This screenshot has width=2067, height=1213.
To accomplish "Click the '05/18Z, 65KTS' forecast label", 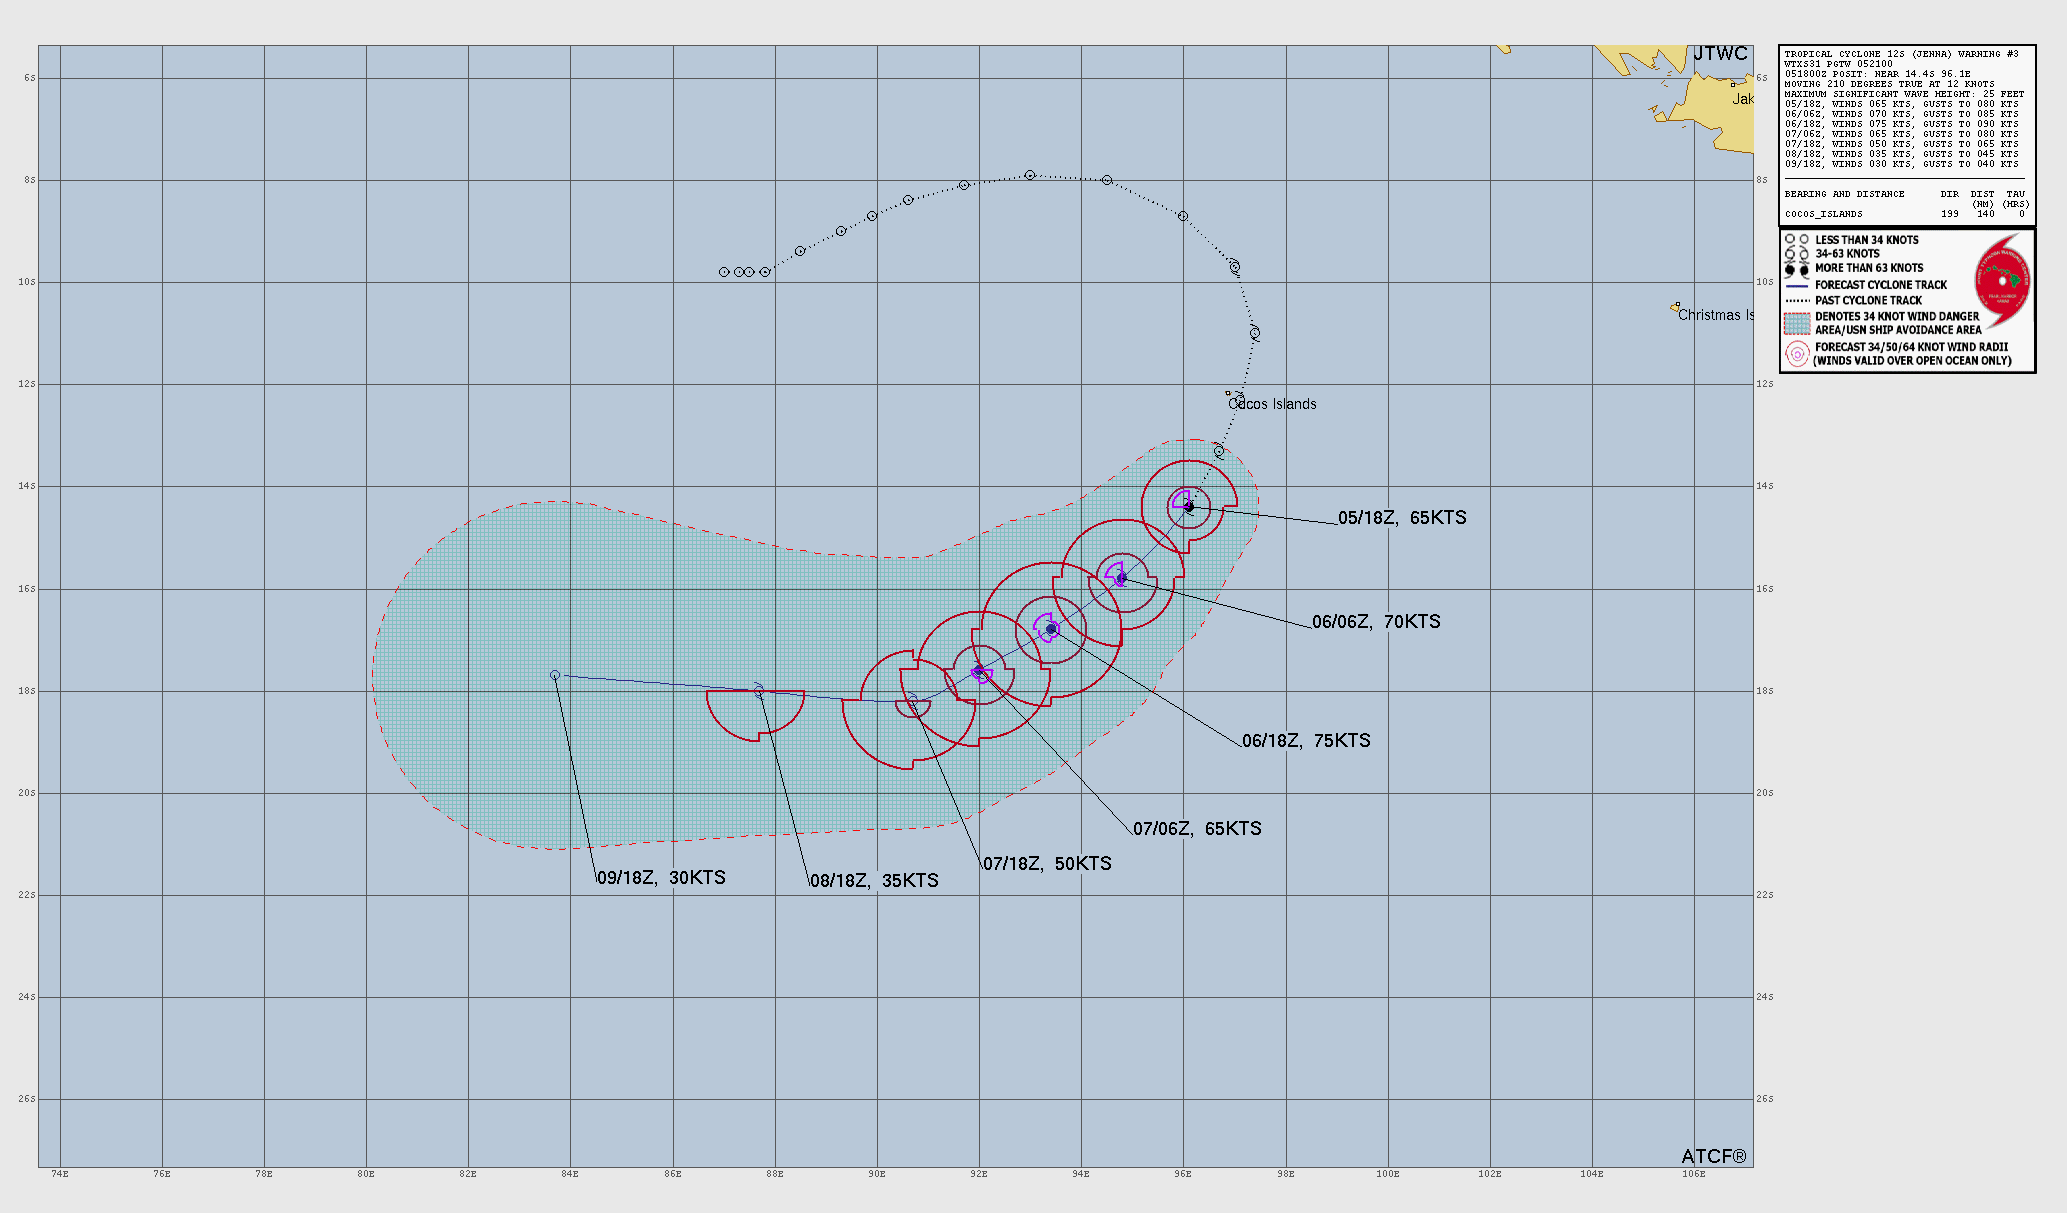I will (x=1402, y=518).
